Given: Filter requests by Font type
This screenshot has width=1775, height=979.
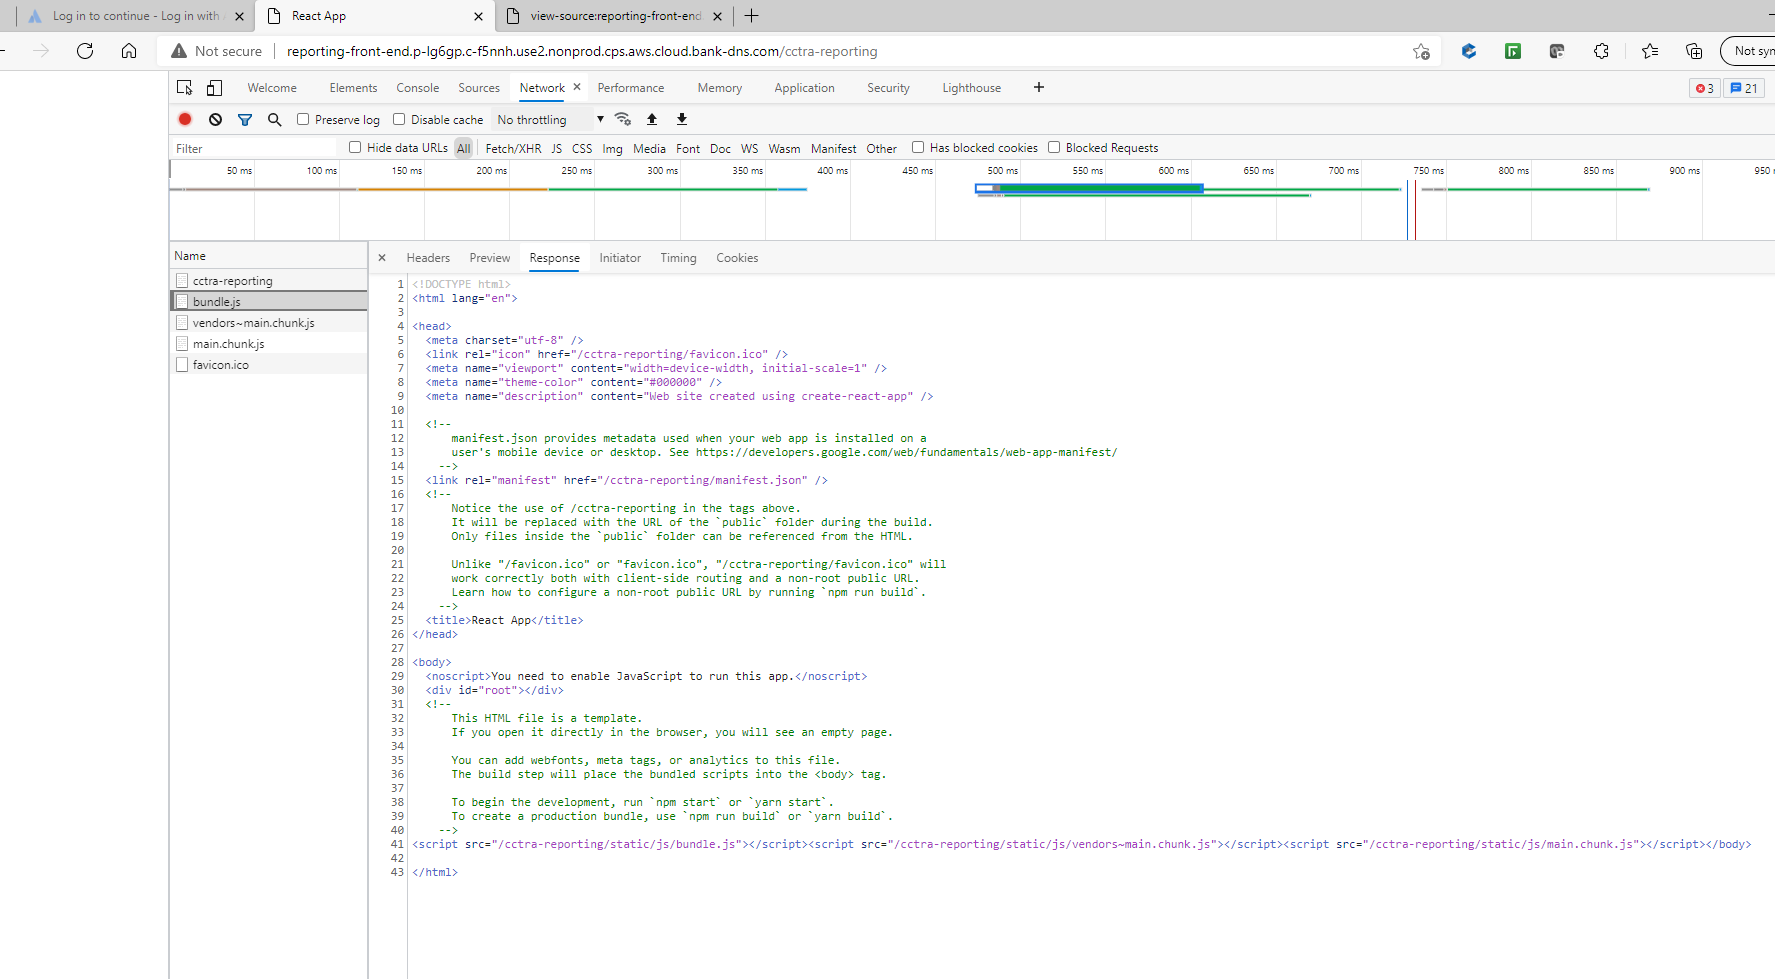Looking at the screenshot, I should [x=688, y=148].
